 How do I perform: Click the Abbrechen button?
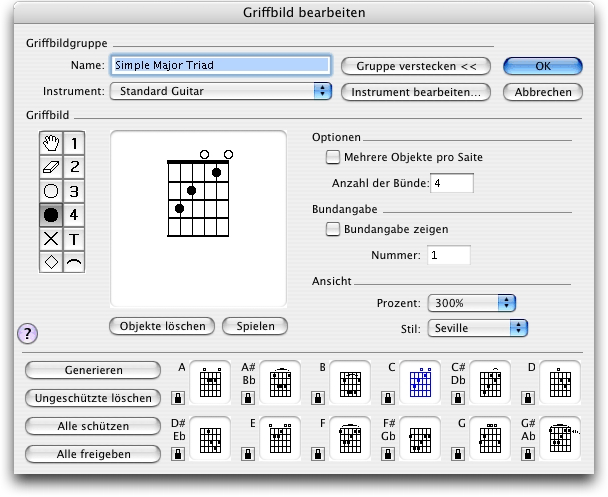[x=543, y=92]
